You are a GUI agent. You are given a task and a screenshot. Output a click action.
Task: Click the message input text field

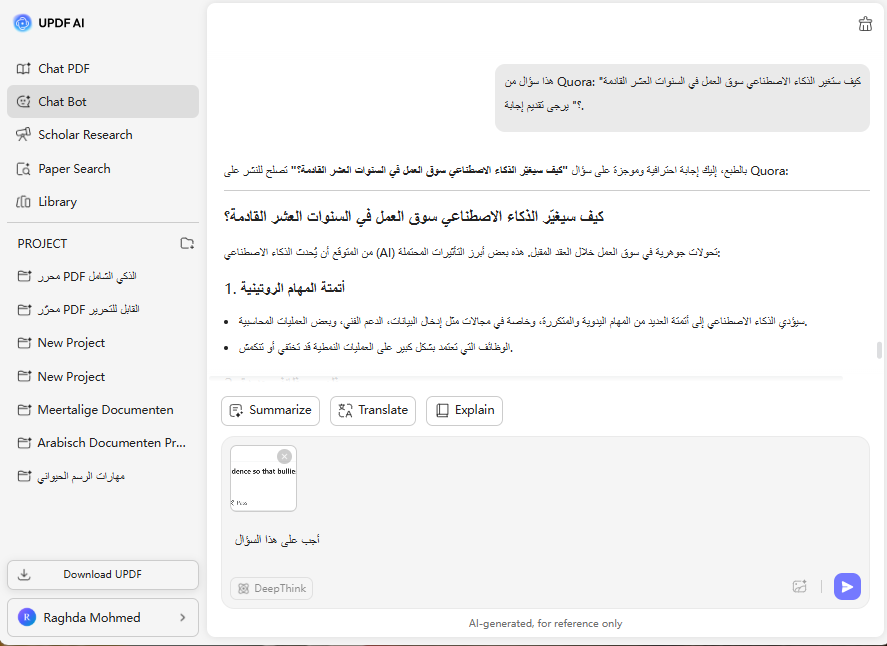click(x=545, y=540)
